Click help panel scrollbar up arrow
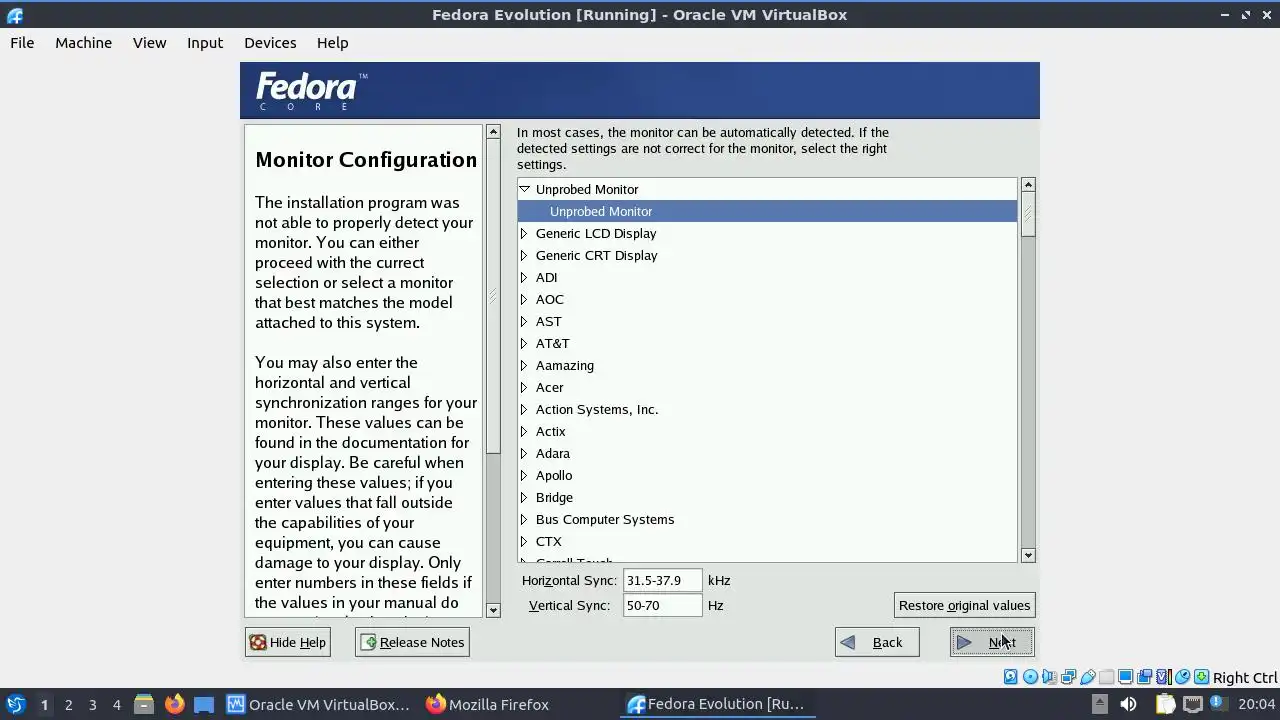1280x720 pixels. [x=493, y=132]
